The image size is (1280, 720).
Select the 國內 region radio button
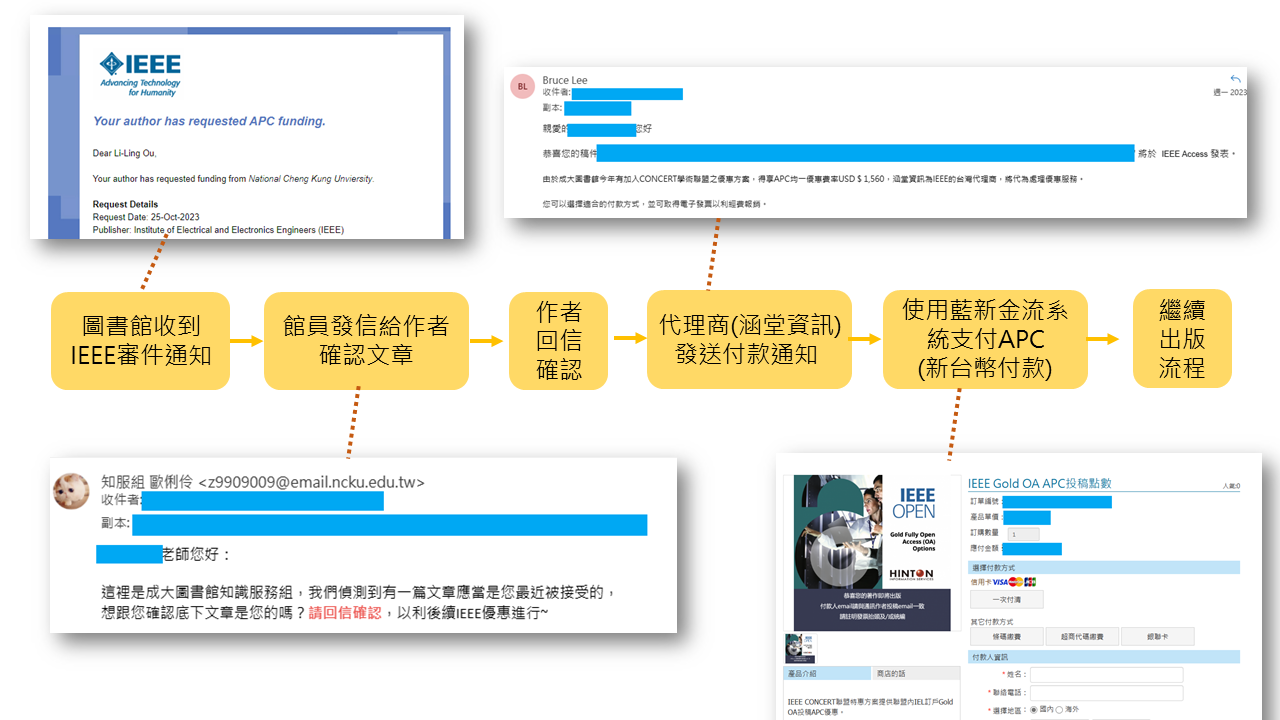1034,709
